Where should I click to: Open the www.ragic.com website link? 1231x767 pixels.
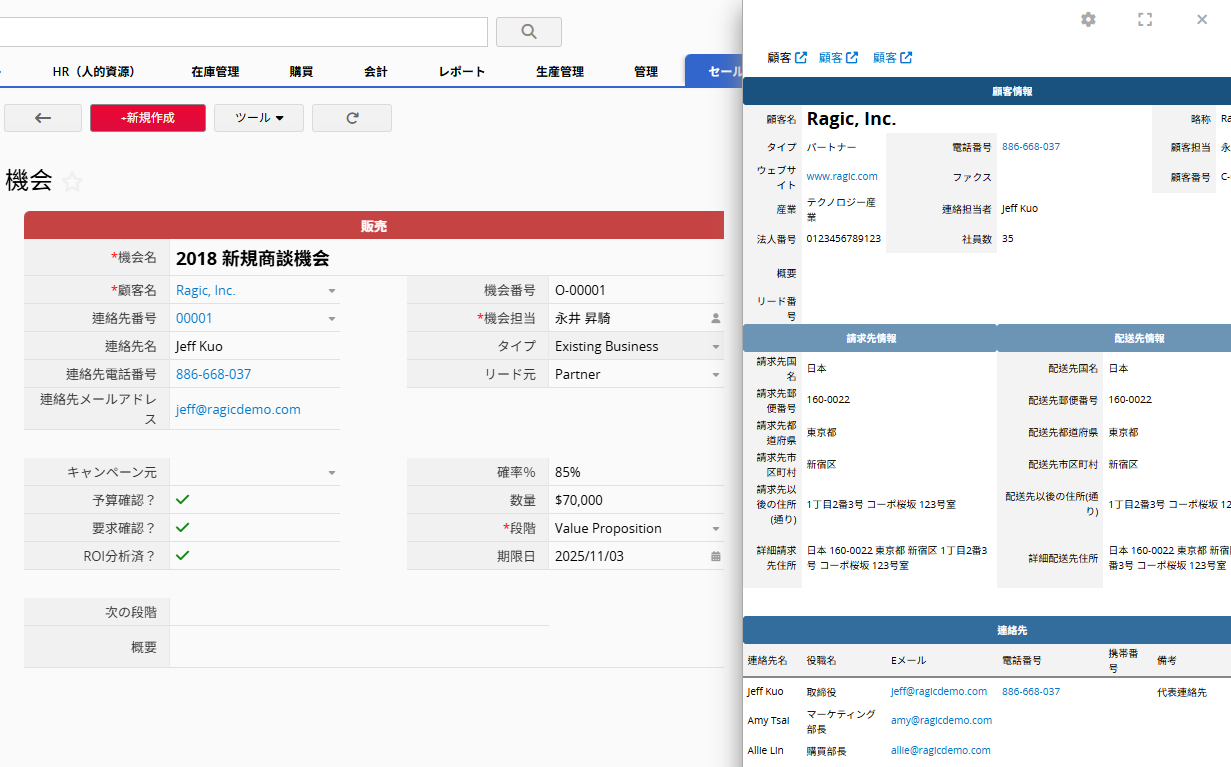click(841, 176)
